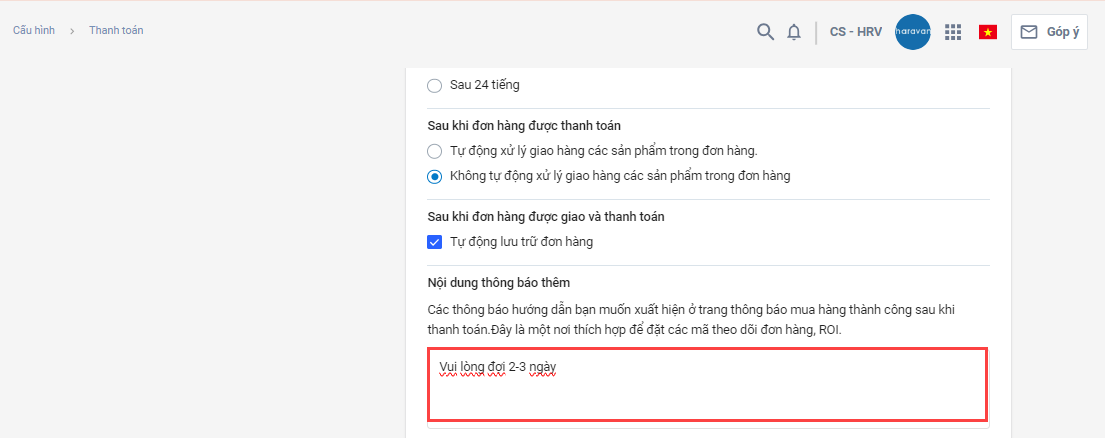Screen dimensions: 1105x438
Task: Go to Cấu hình breadcrumb
Action: pos(35,30)
